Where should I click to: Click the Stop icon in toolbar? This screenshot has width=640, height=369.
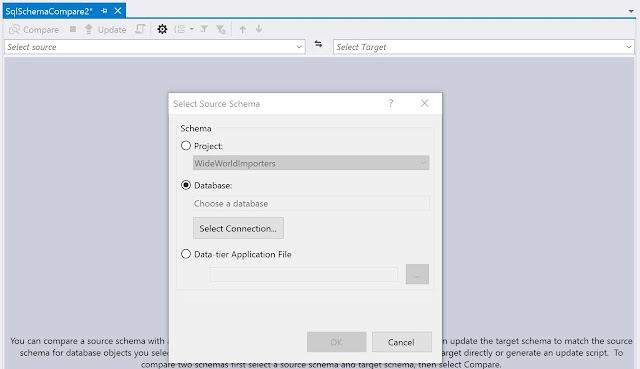(73, 29)
